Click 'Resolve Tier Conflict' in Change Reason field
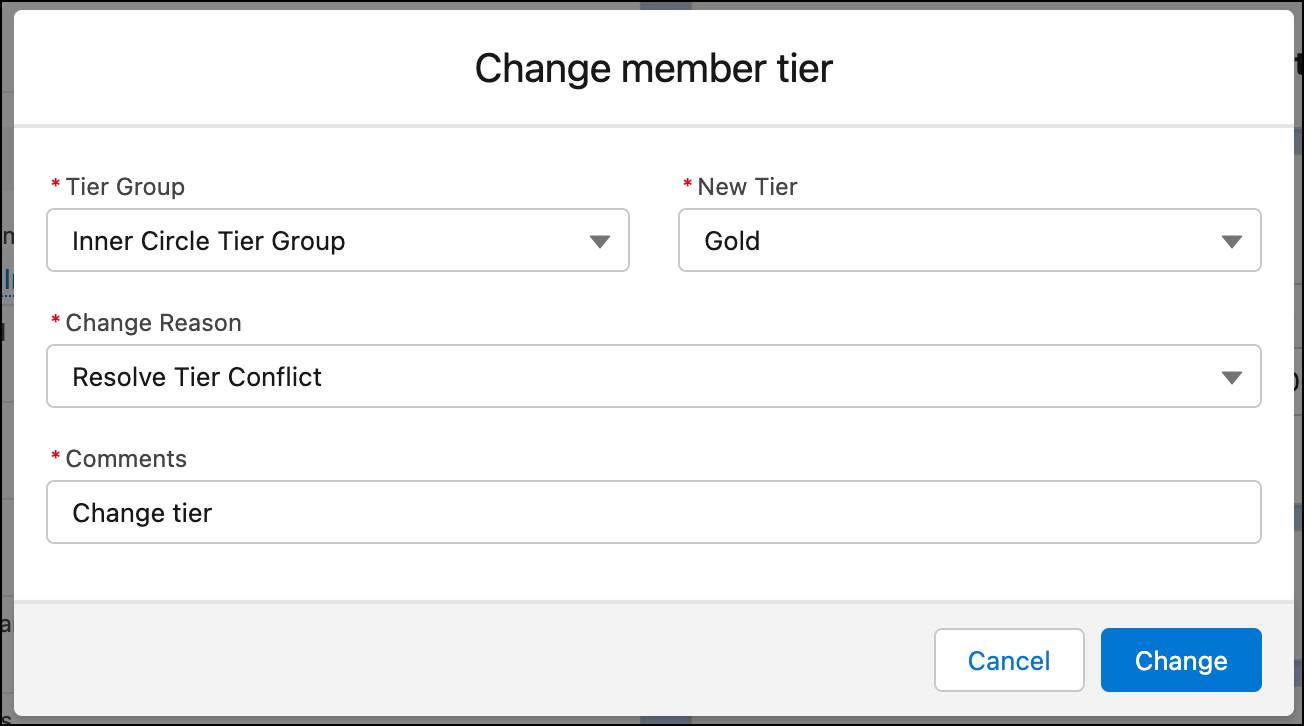The width and height of the screenshot is (1304, 726). point(196,377)
